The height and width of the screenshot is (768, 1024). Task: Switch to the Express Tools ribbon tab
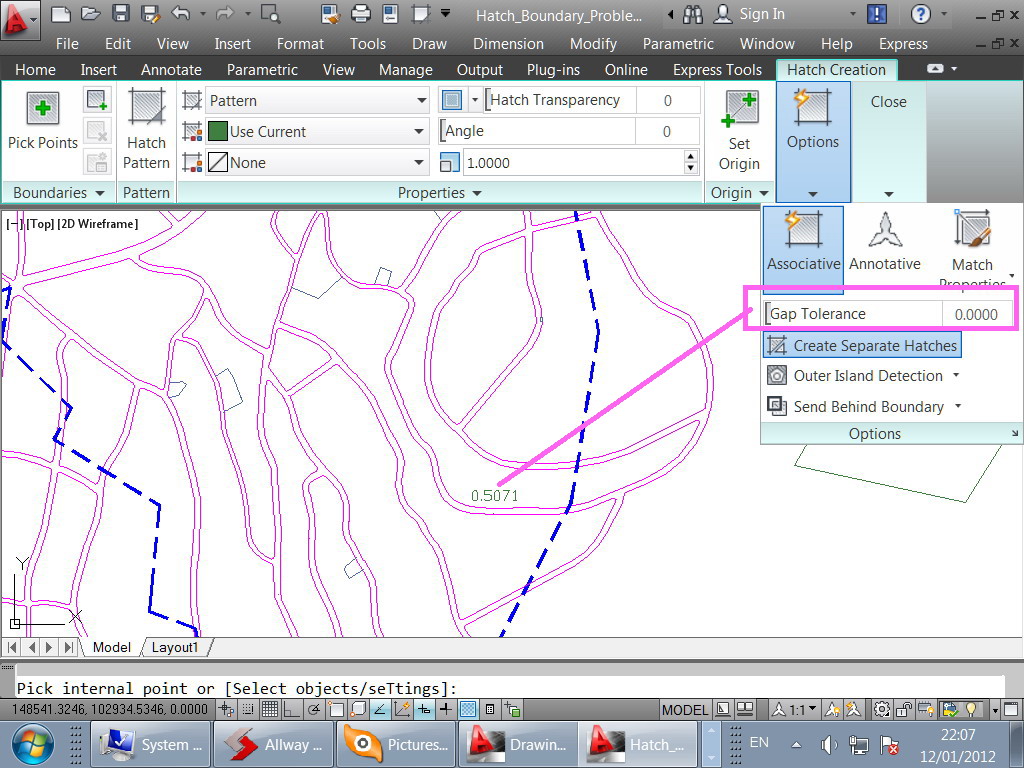pos(717,70)
